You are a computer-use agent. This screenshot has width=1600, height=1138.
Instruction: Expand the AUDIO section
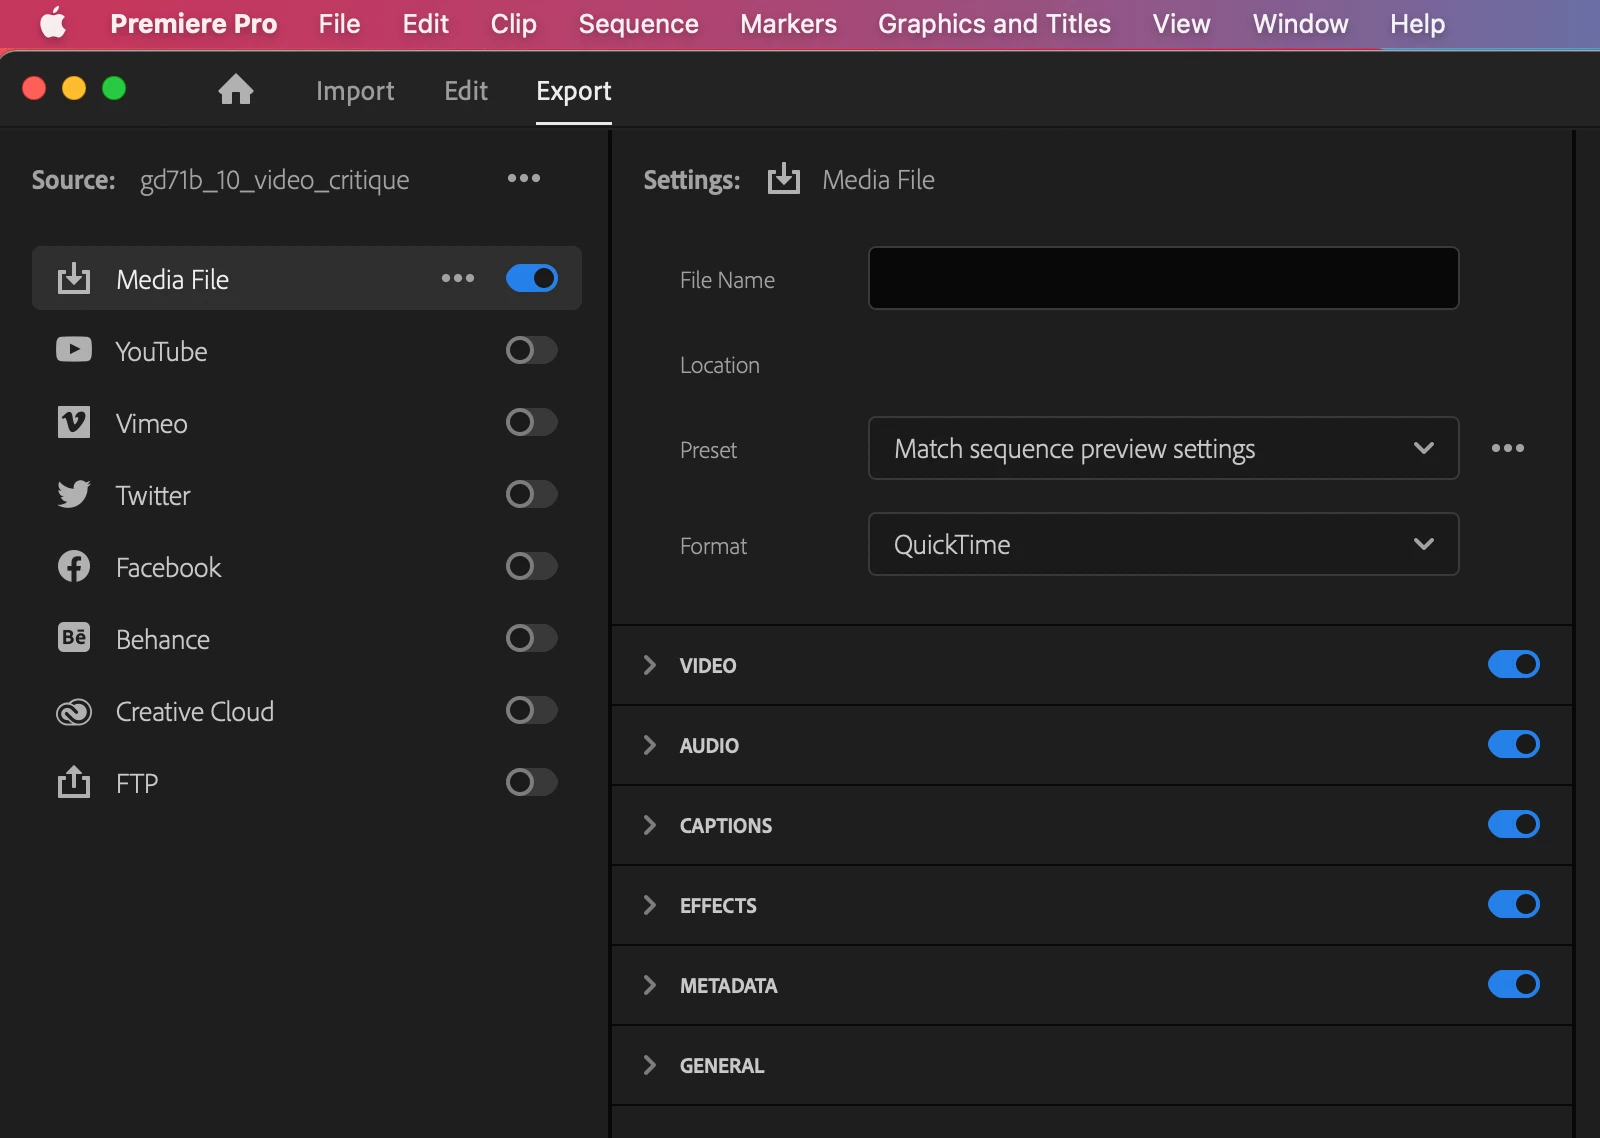pos(650,745)
